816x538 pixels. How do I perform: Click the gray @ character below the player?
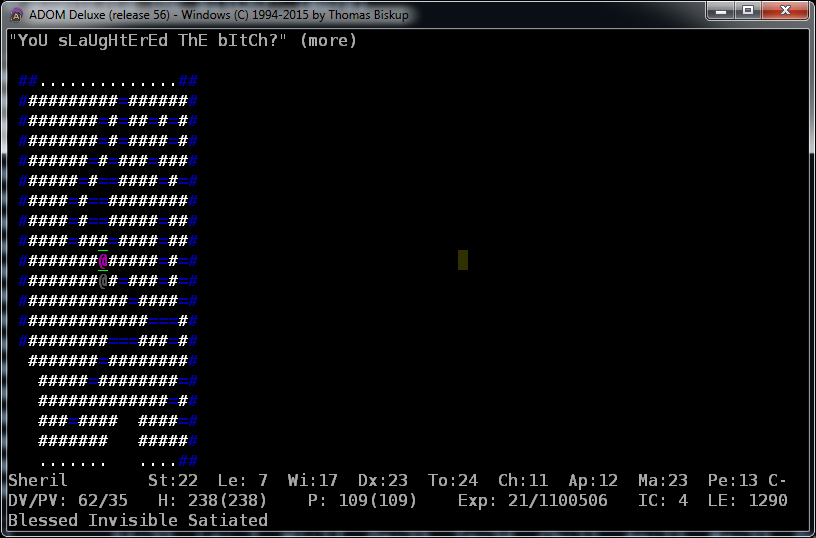(x=103, y=281)
